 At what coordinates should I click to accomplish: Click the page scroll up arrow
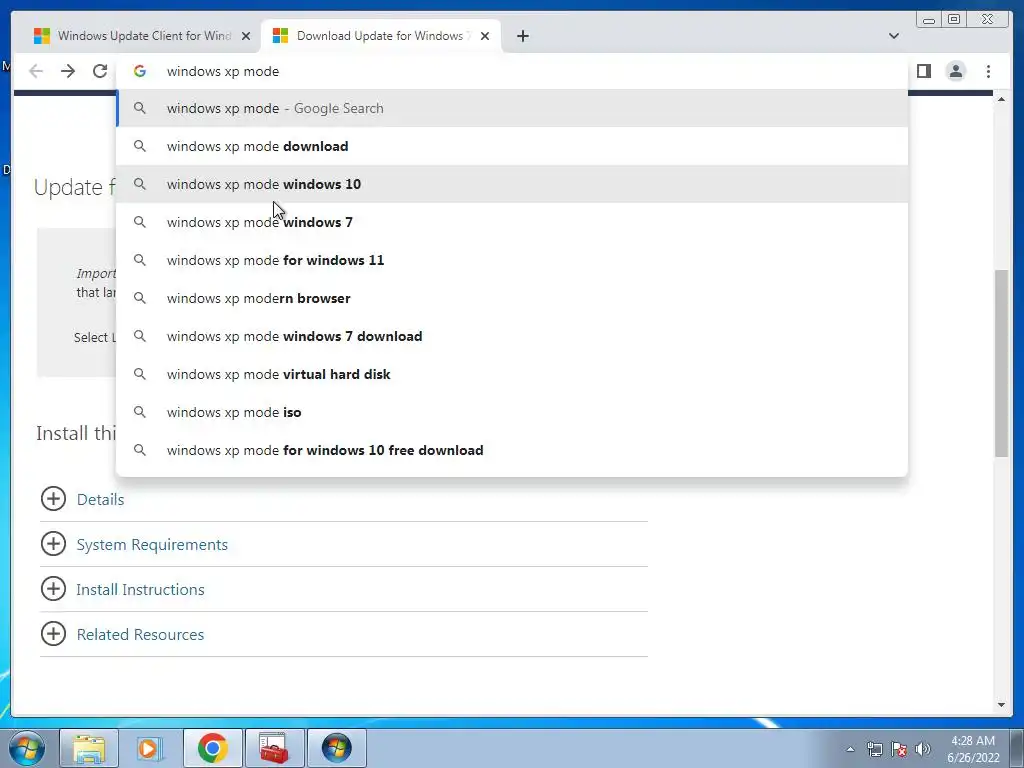[1001, 99]
